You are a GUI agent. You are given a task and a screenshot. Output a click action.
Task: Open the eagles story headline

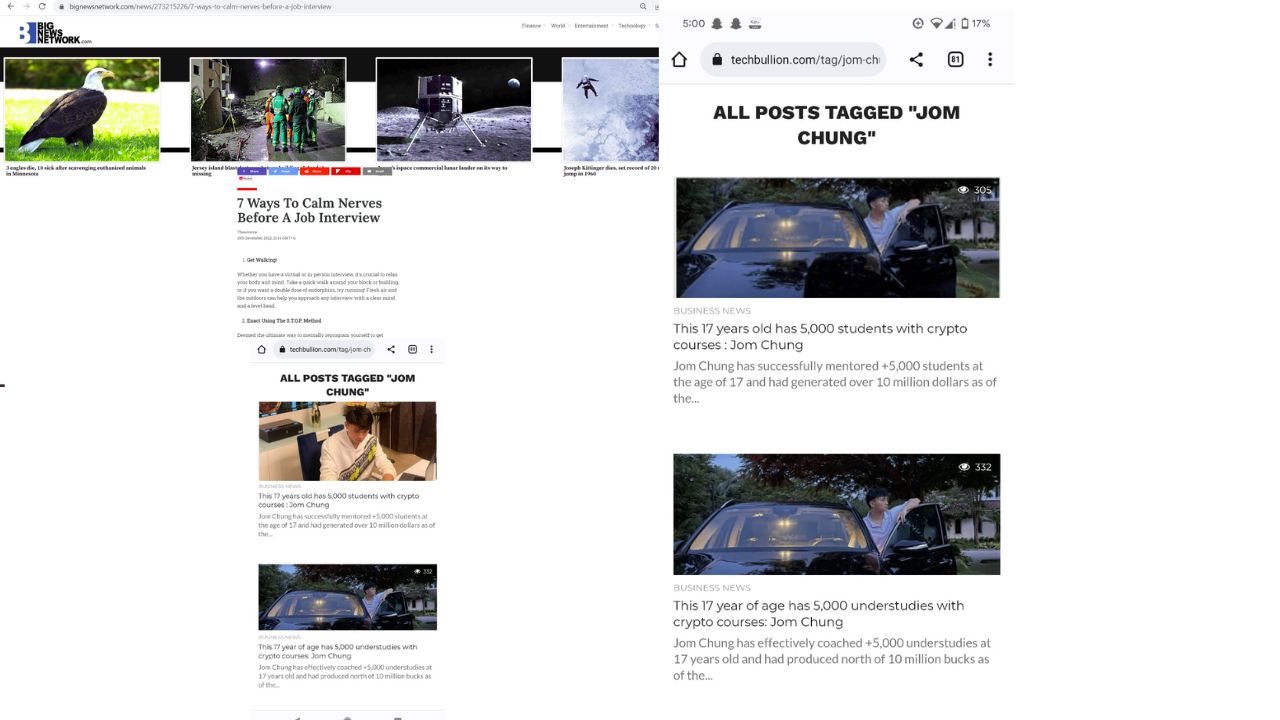[x=76, y=171]
